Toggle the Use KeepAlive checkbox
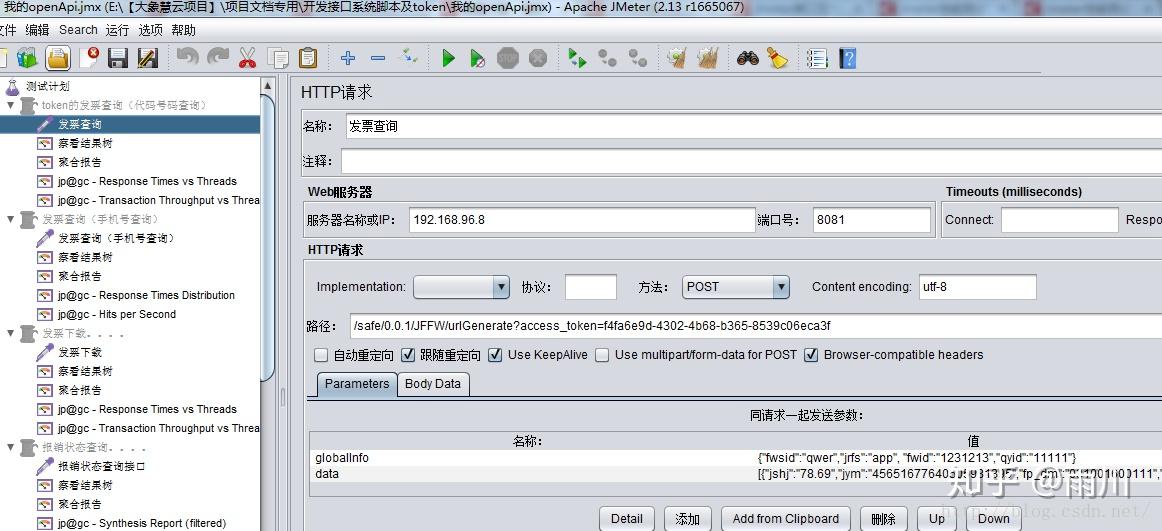The width and height of the screenshot is (1162, 531). (495, 355)
